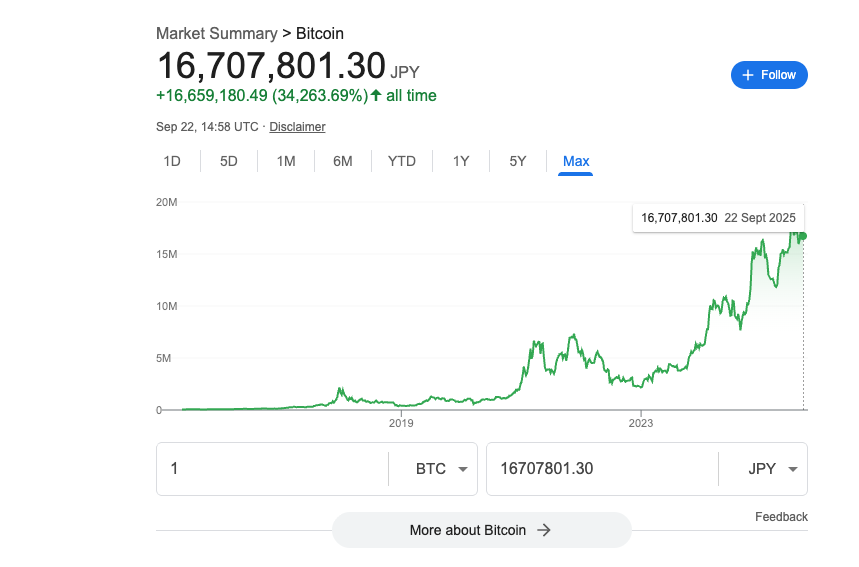Open the Feedback link
The width and height of the screenshot is (859, 567).
pos(781,517)
